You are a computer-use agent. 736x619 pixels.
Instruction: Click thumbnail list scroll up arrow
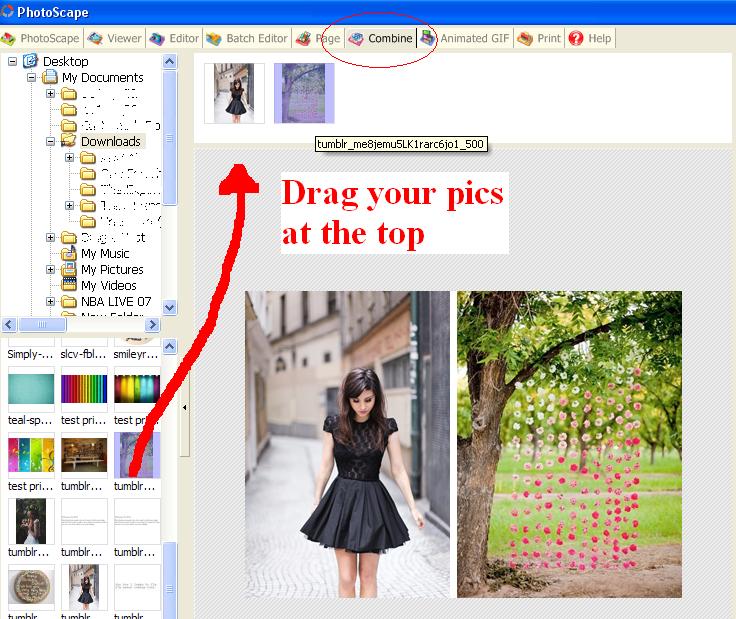click(169, 347)
